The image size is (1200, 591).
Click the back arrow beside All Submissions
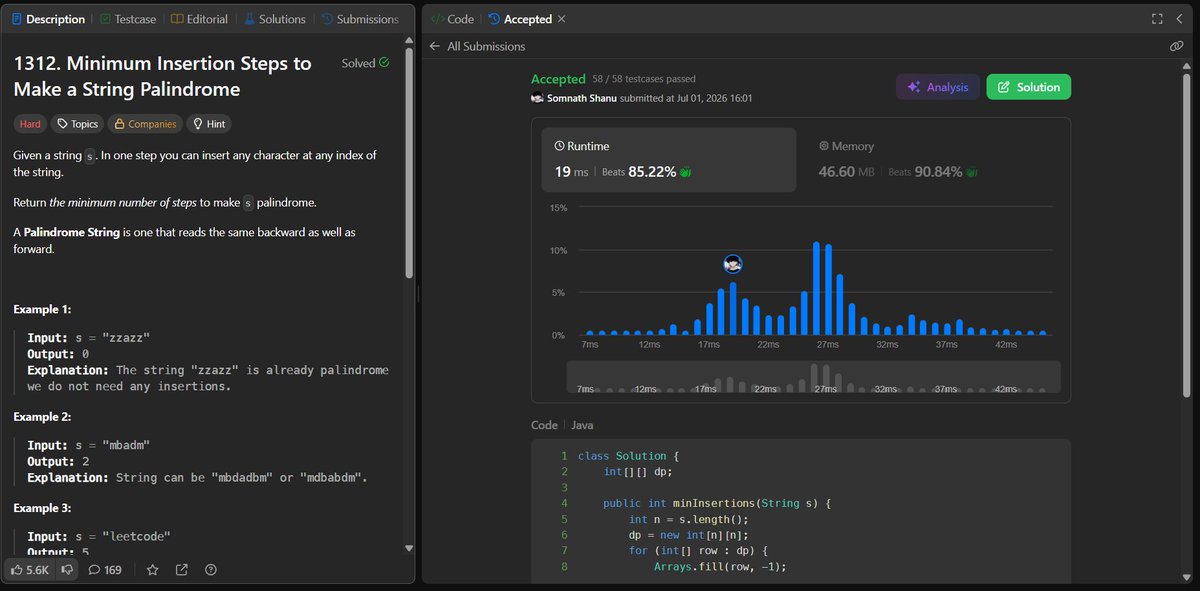tap(434, 46)
